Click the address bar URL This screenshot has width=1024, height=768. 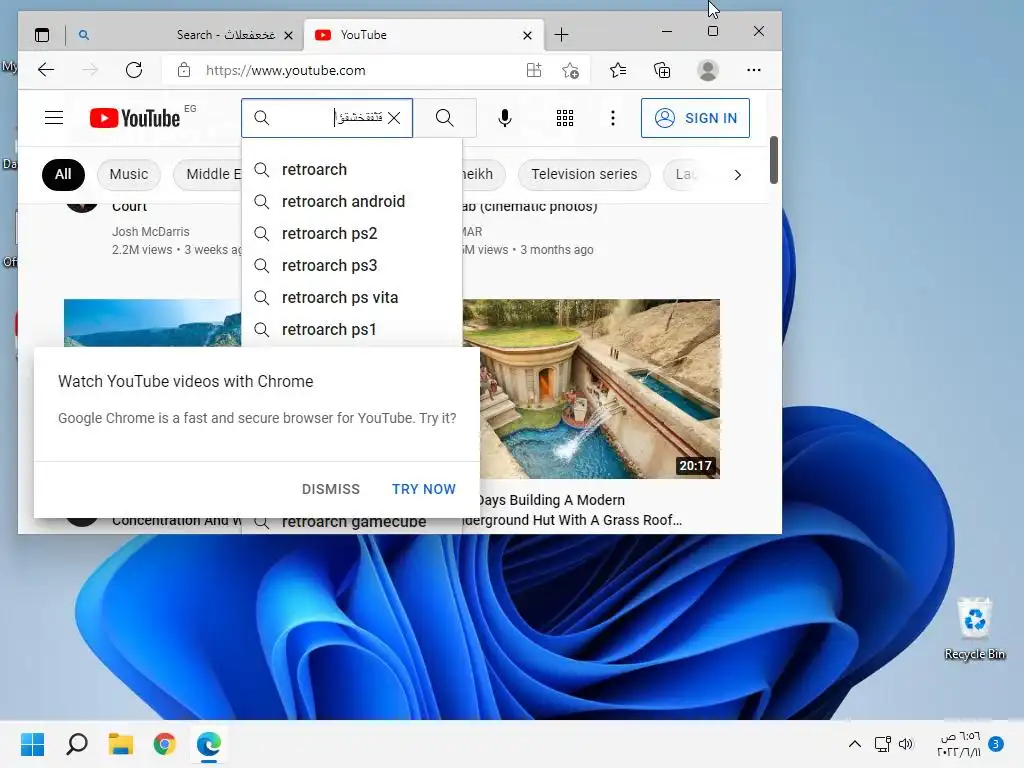click(x=285, y=71)
